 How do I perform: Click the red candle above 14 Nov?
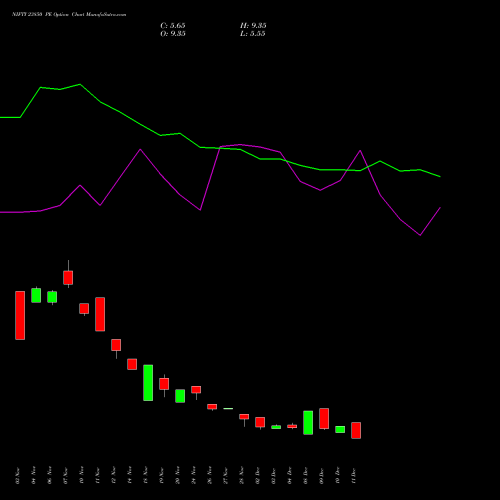(x=132, y=364)
